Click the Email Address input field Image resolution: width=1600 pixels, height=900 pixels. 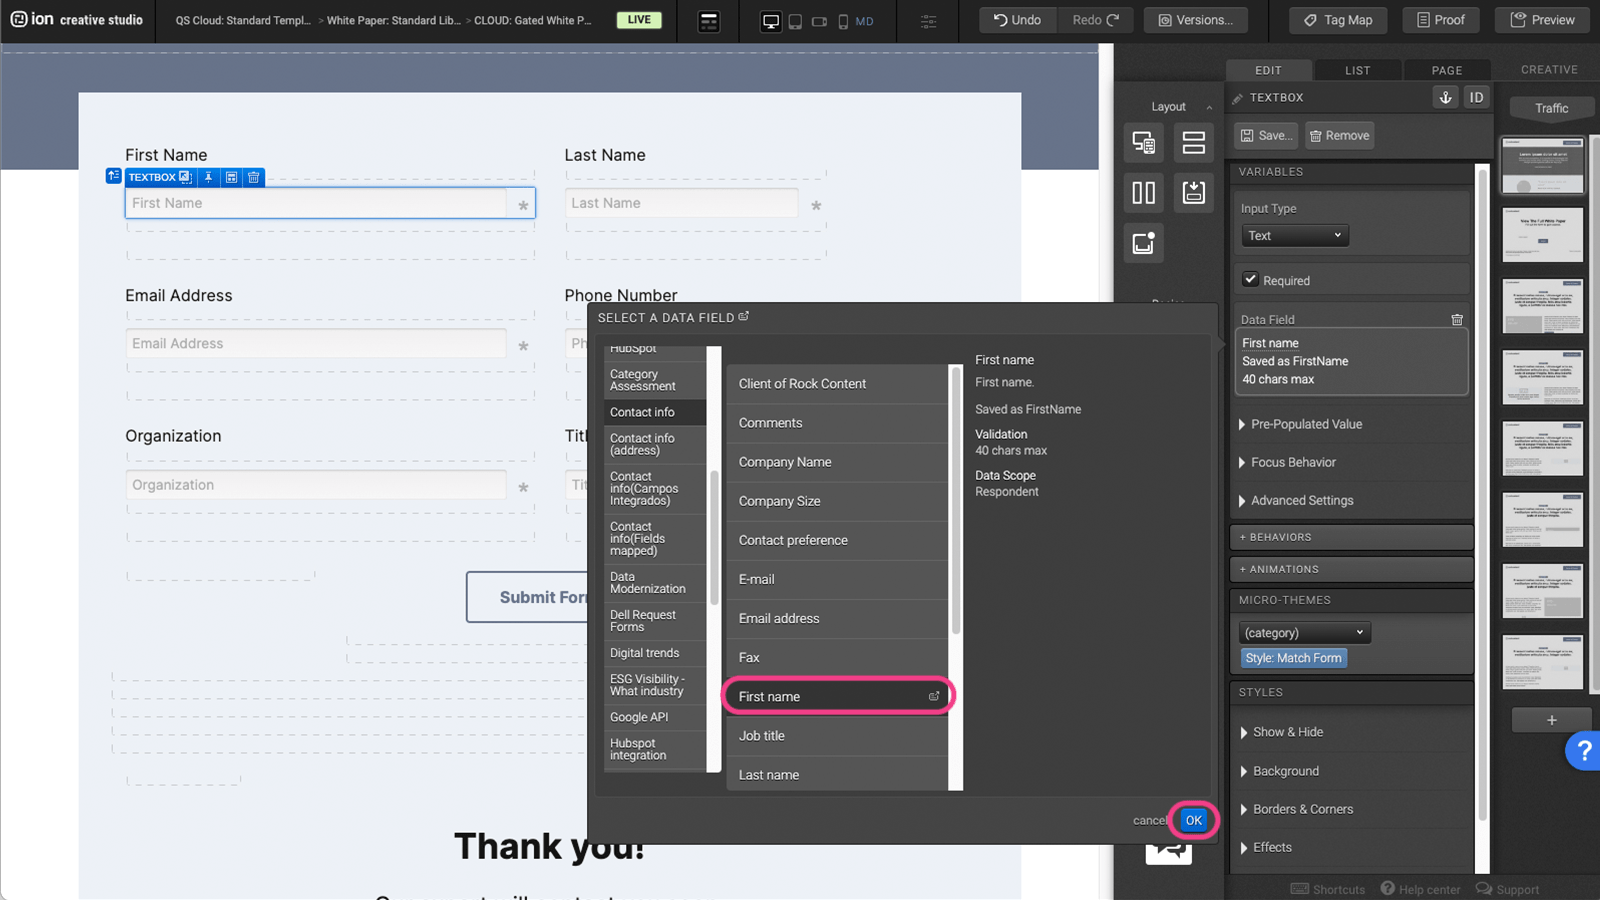tap(315, 344)
